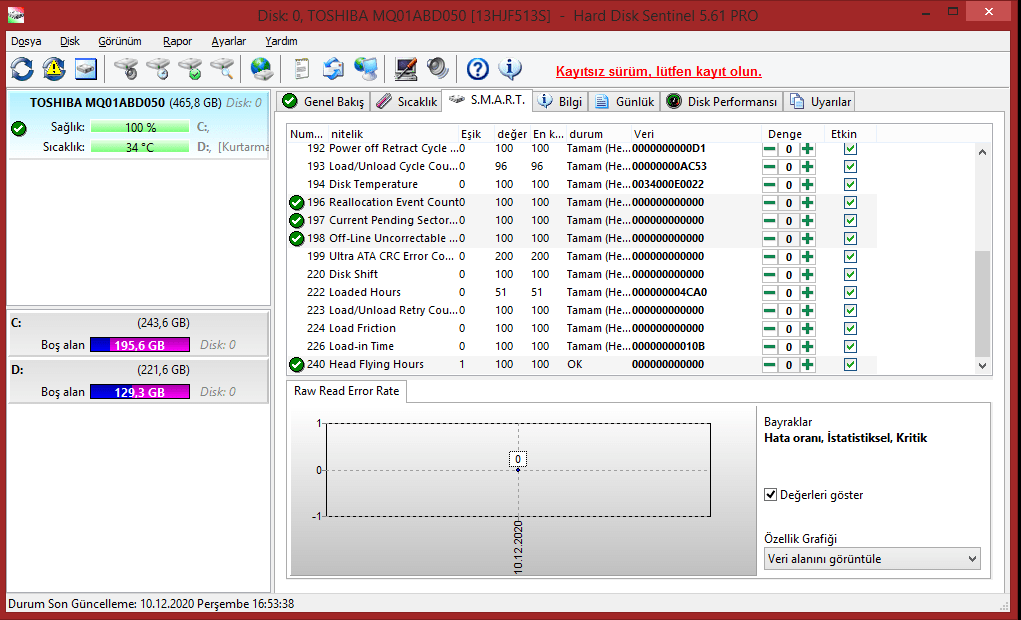The image size is (1021, 620).
Task: Toggle Etkin checkbox for Power off Retract Cycle
Action: click(850, 149)
